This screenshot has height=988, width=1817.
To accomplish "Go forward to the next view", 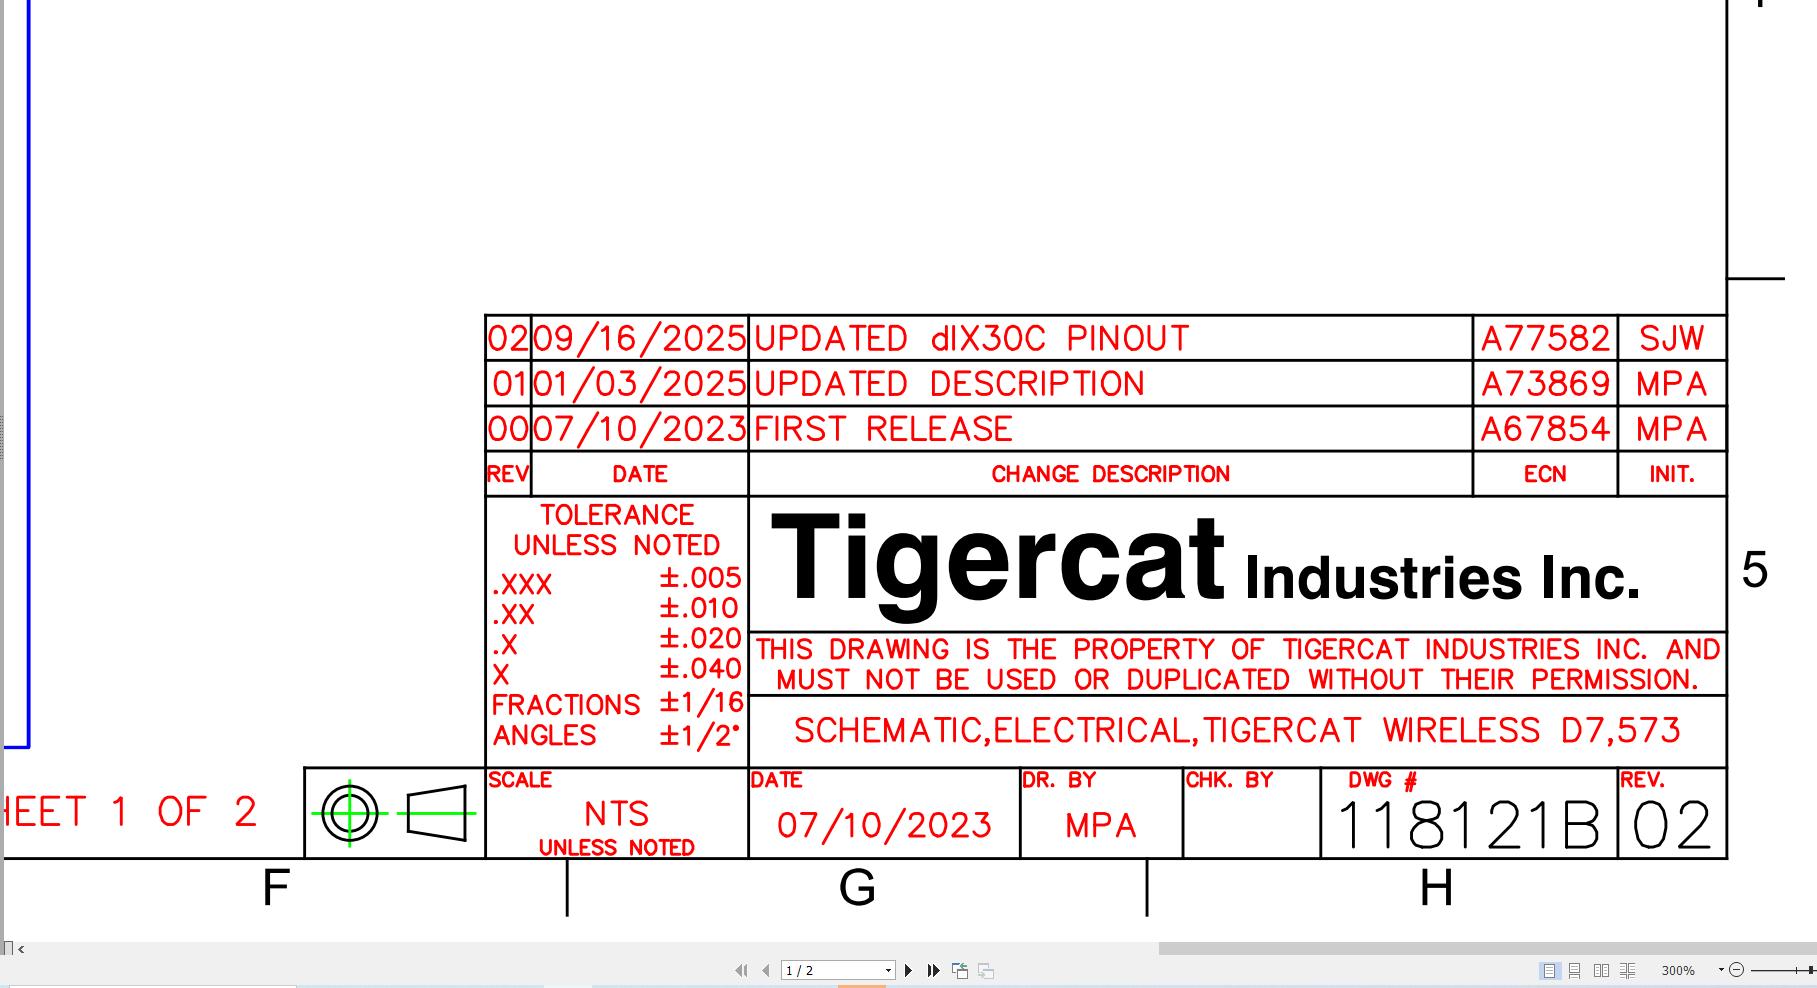I will point(985,970).
